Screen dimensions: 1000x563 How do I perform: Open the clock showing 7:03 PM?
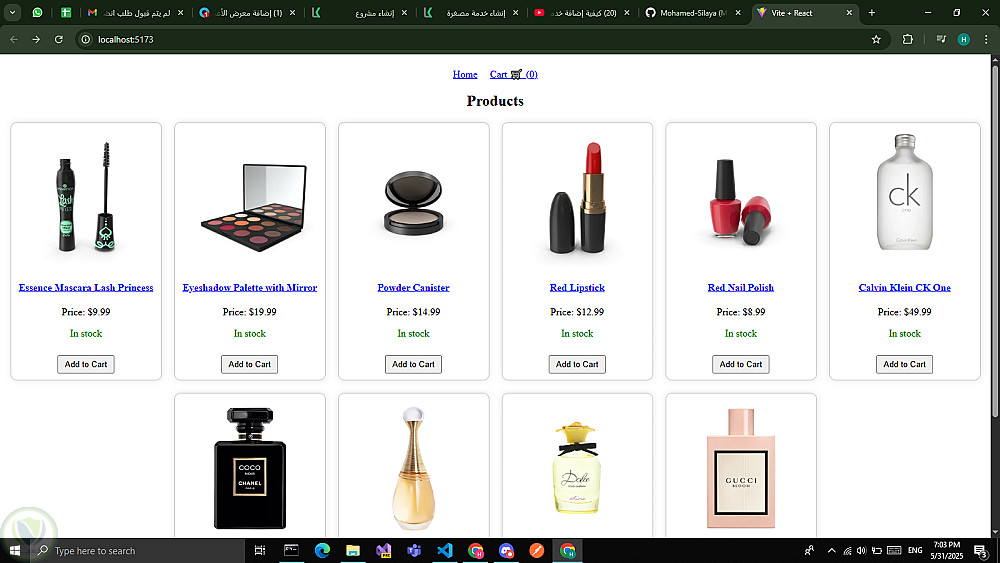(x=946, y=550)
